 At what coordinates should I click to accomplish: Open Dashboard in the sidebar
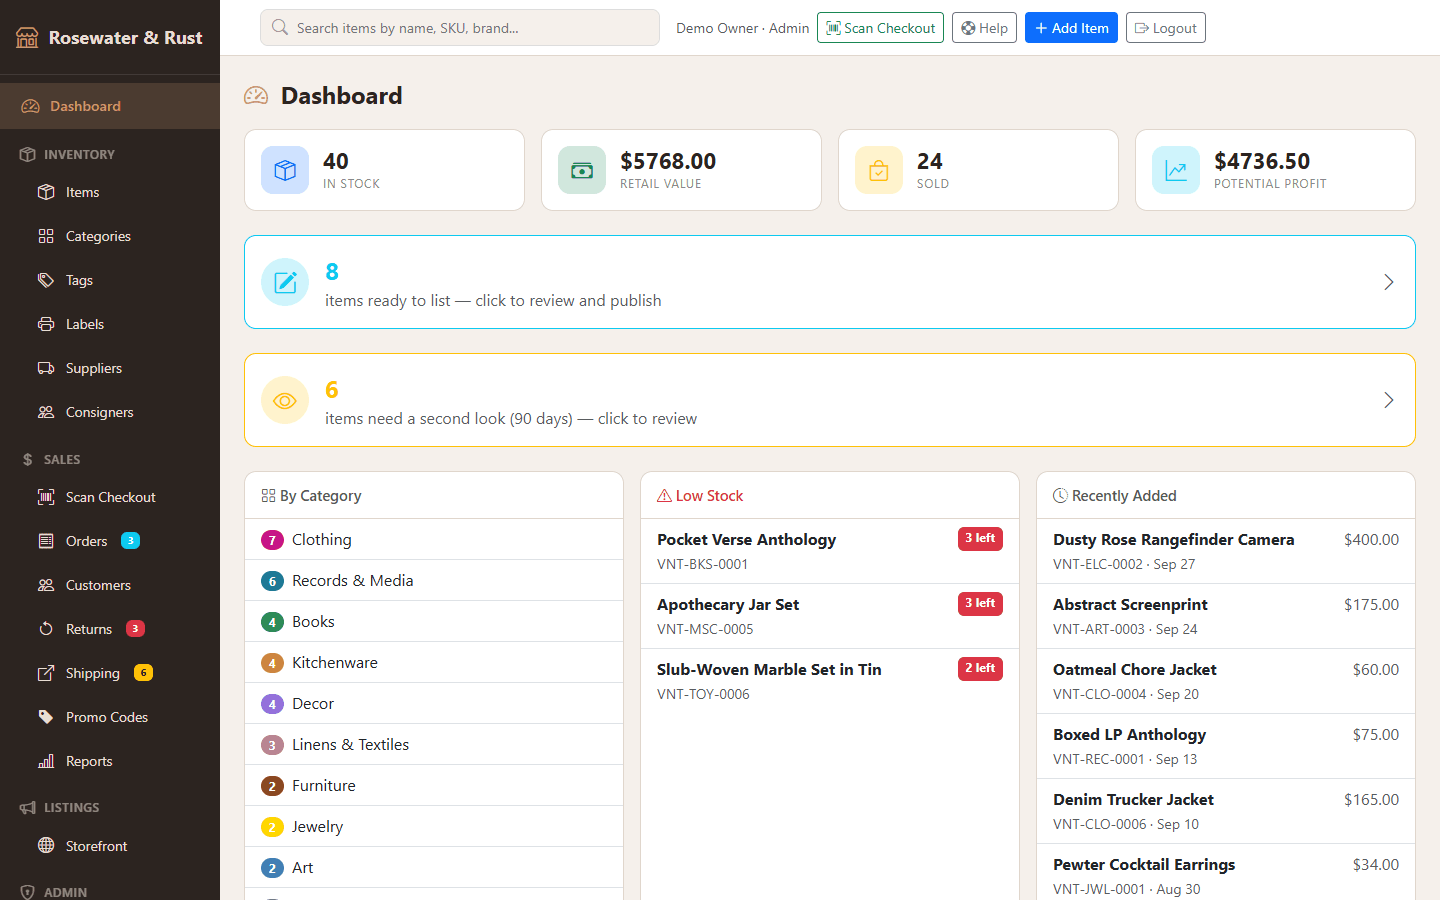110,106
